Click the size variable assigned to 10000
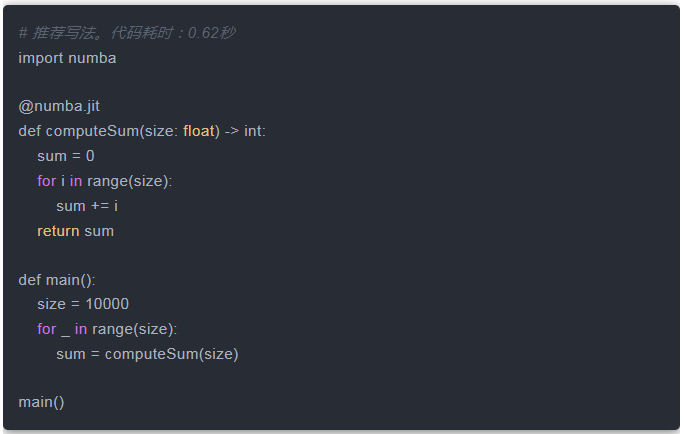The width and height of the screenshot is (684, 434). (x=52, y=304)
